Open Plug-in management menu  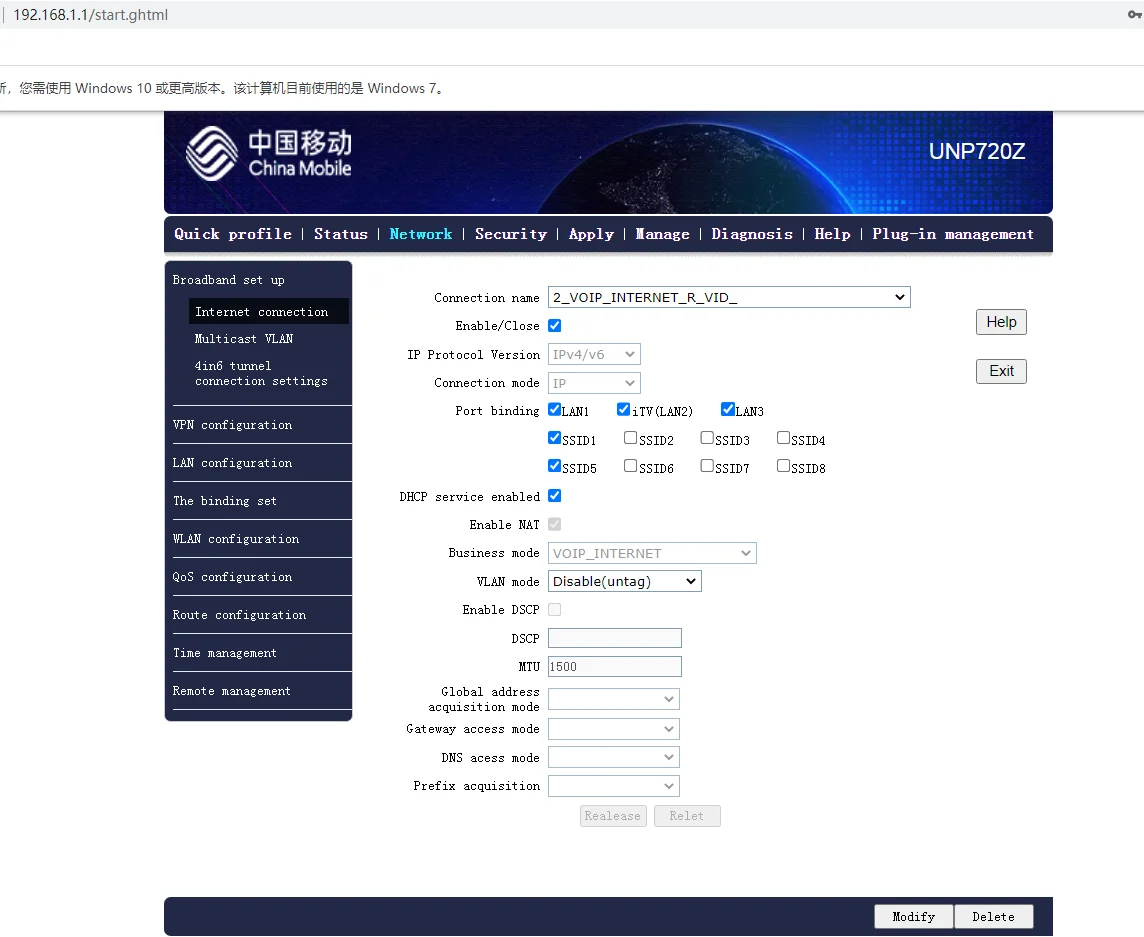953,234
